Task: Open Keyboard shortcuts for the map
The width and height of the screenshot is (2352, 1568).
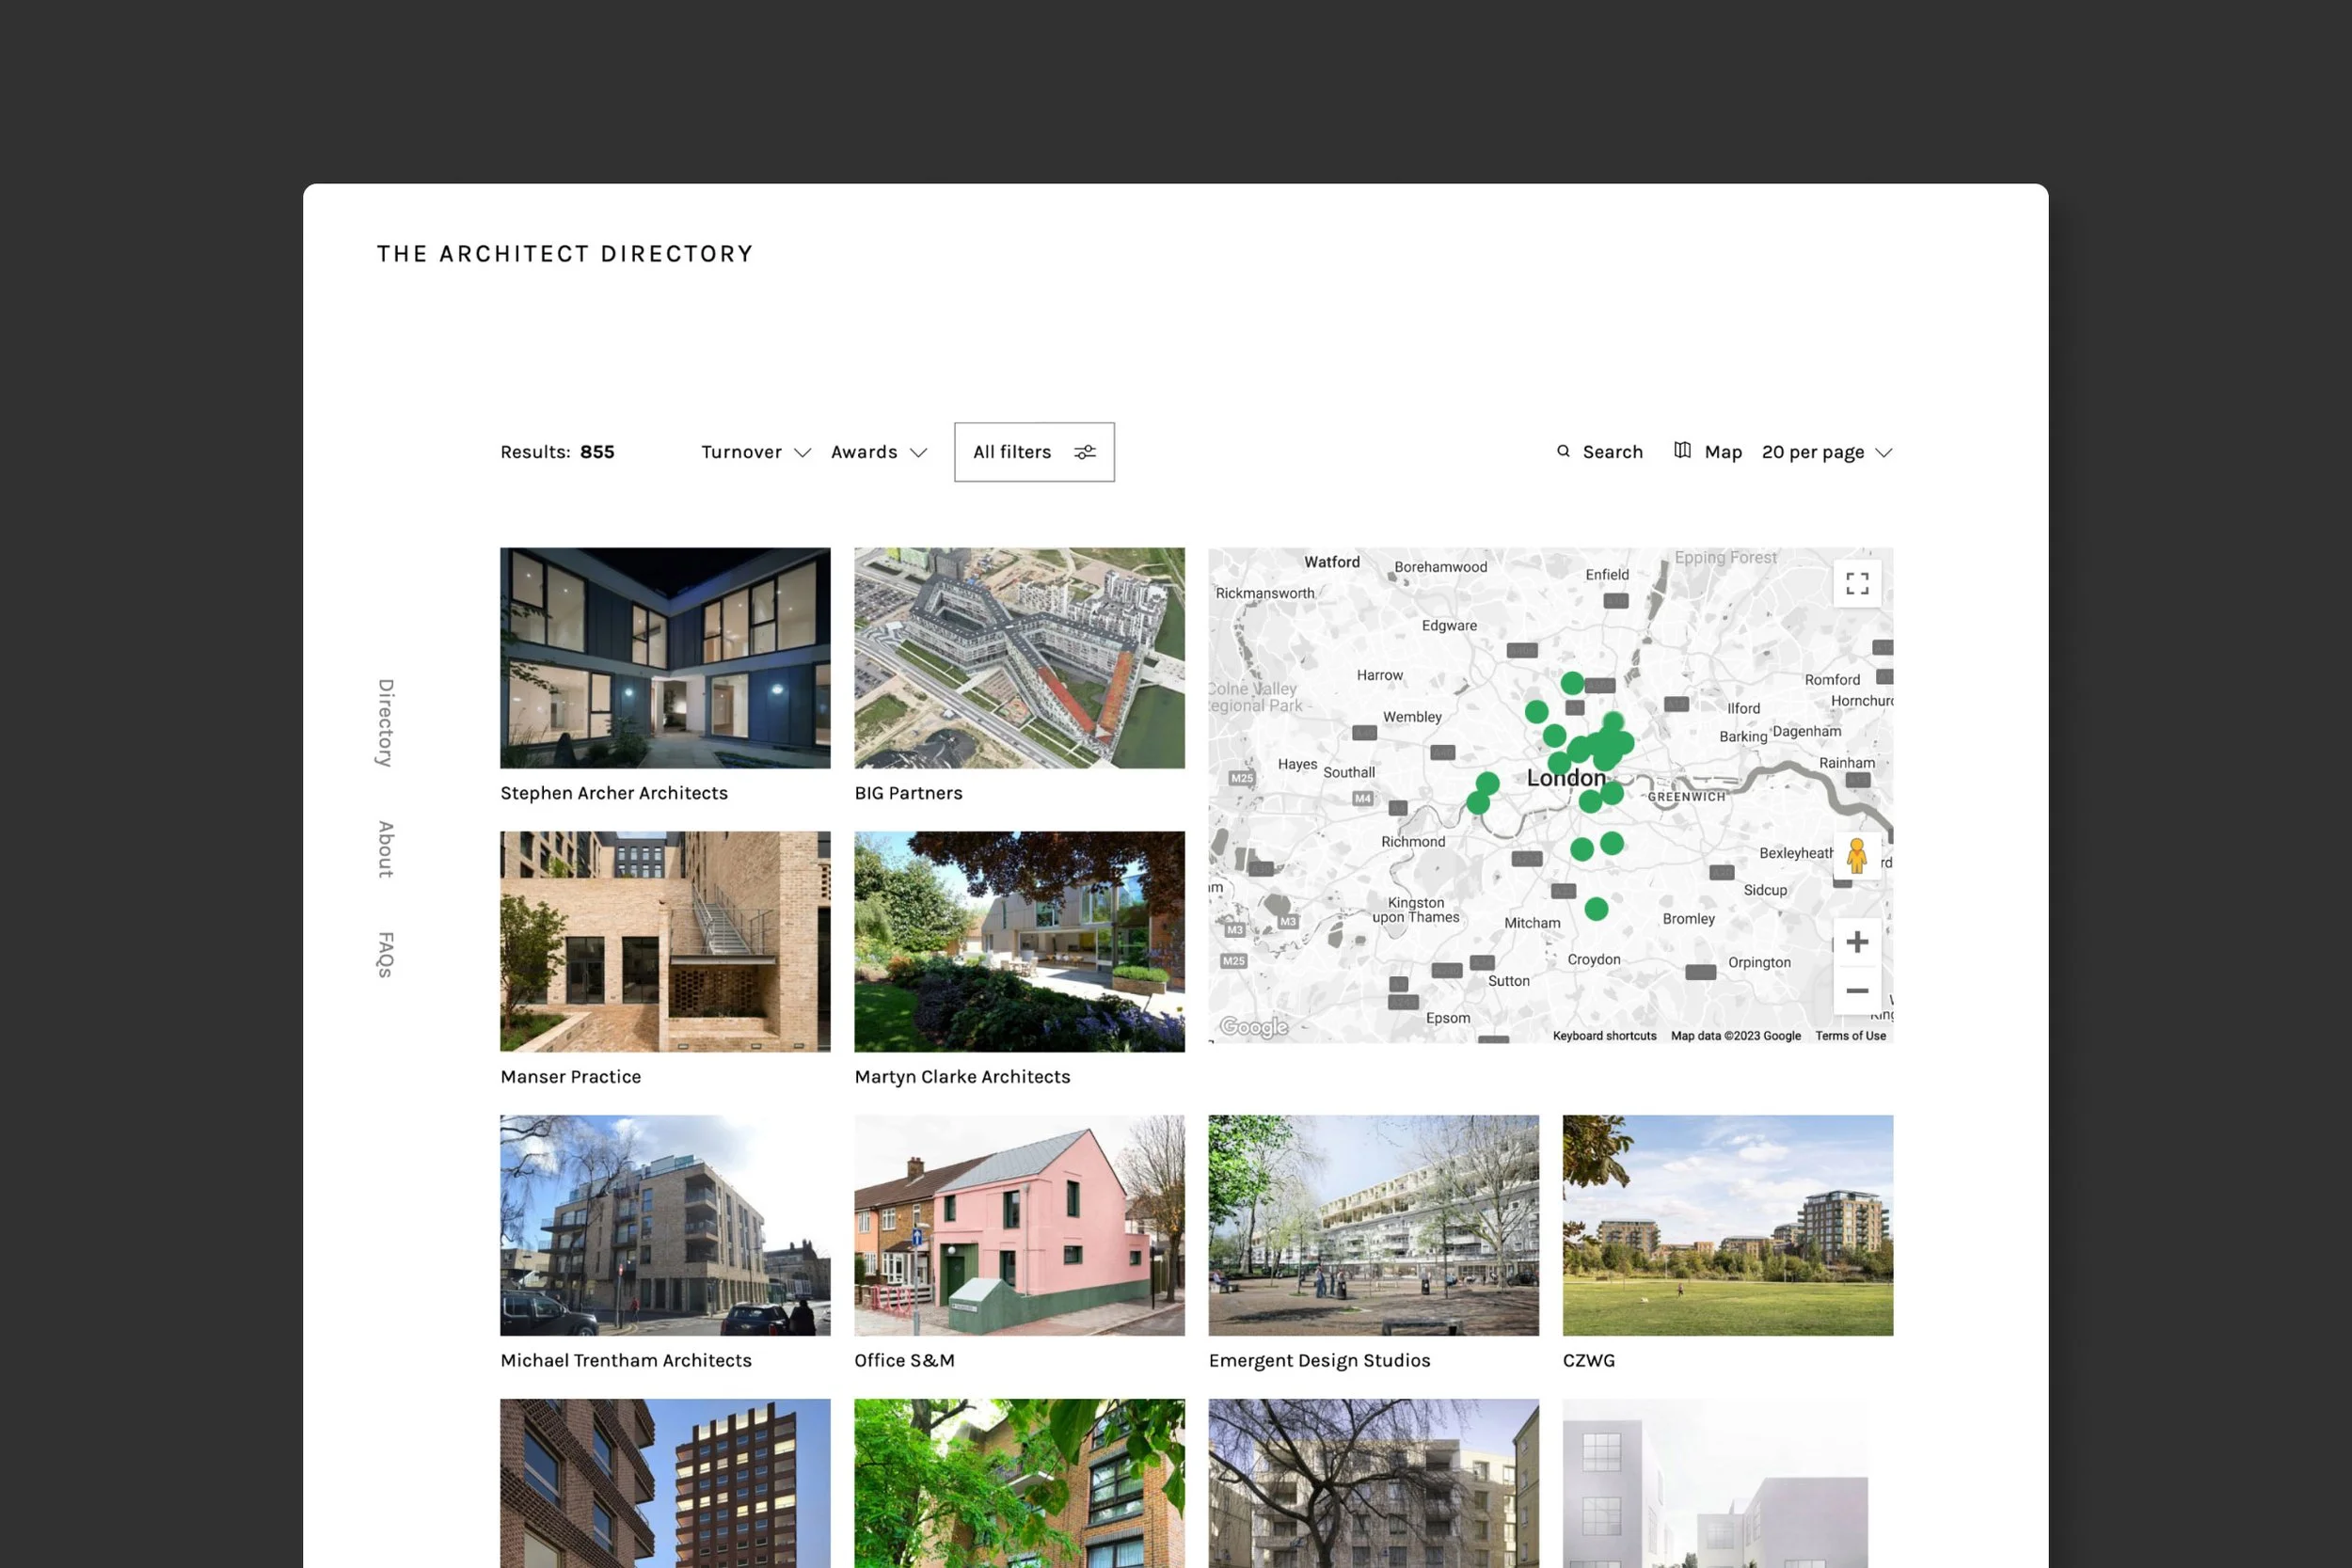Action: (x=1604, y=1036)
